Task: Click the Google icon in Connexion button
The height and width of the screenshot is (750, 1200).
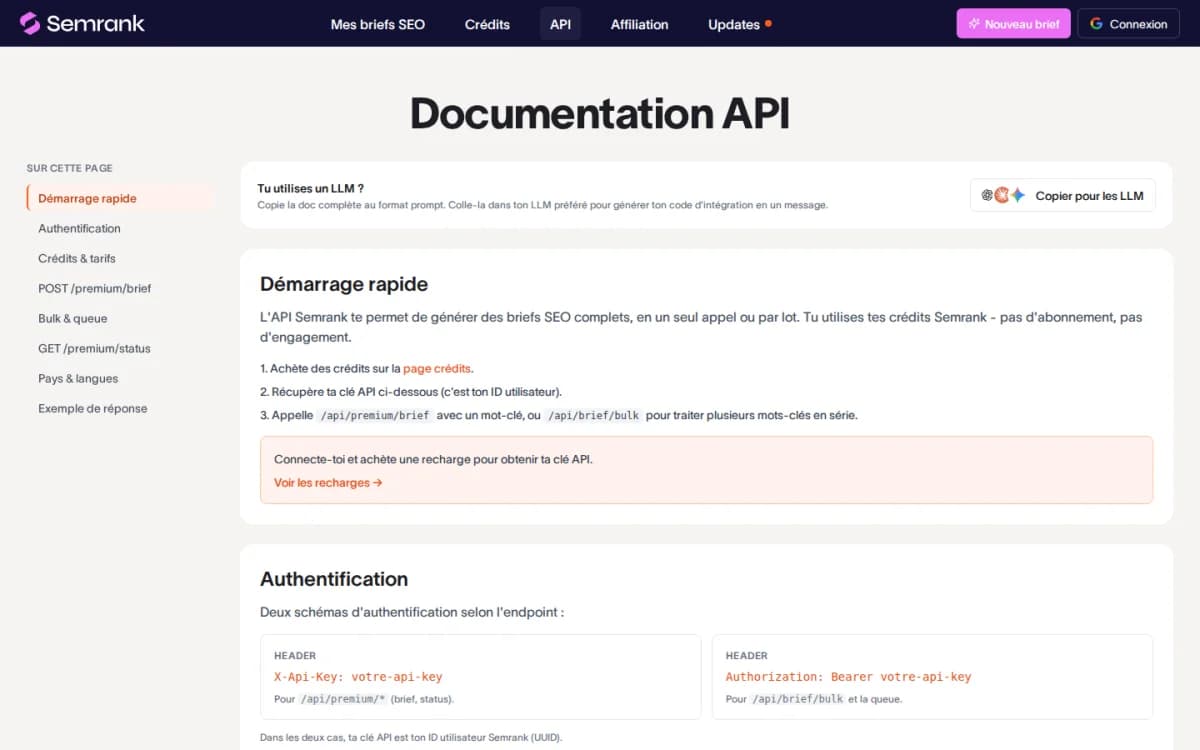Action: point(1097,24)
